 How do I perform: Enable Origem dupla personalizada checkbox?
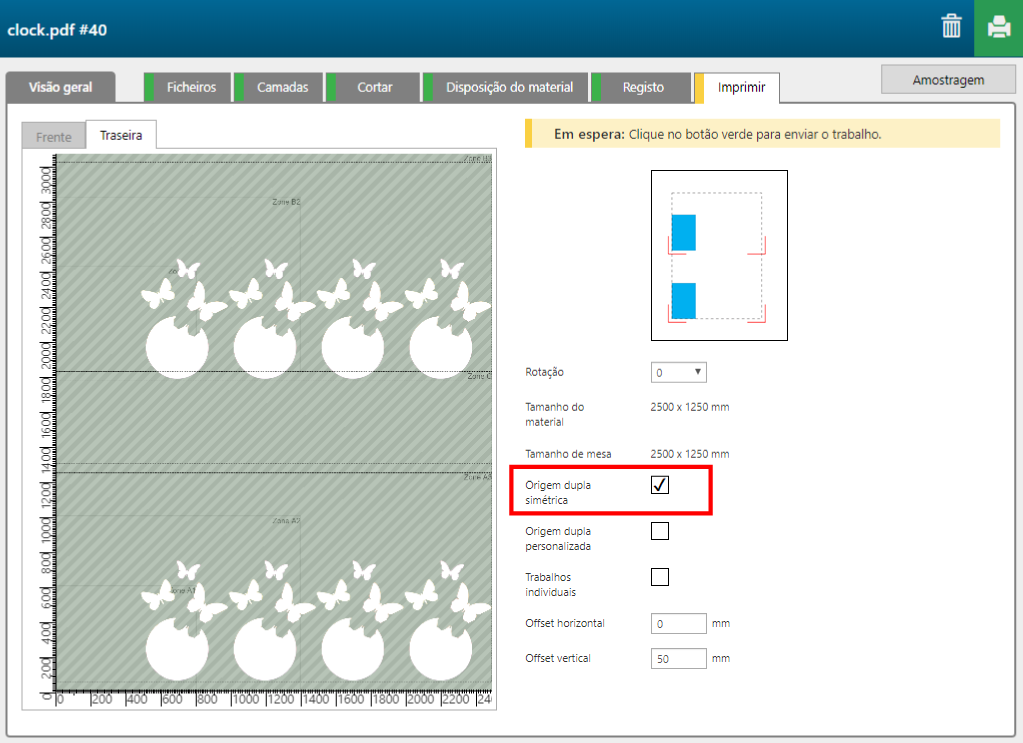click(x=660, y=531)
